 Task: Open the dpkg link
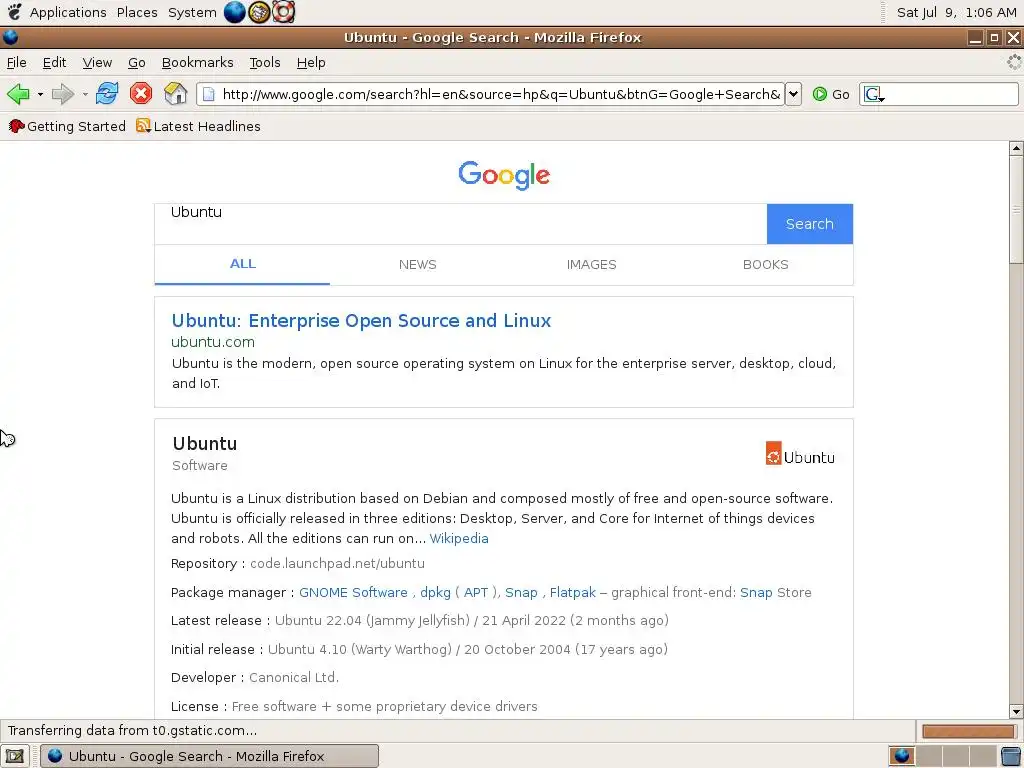point(435,592)
